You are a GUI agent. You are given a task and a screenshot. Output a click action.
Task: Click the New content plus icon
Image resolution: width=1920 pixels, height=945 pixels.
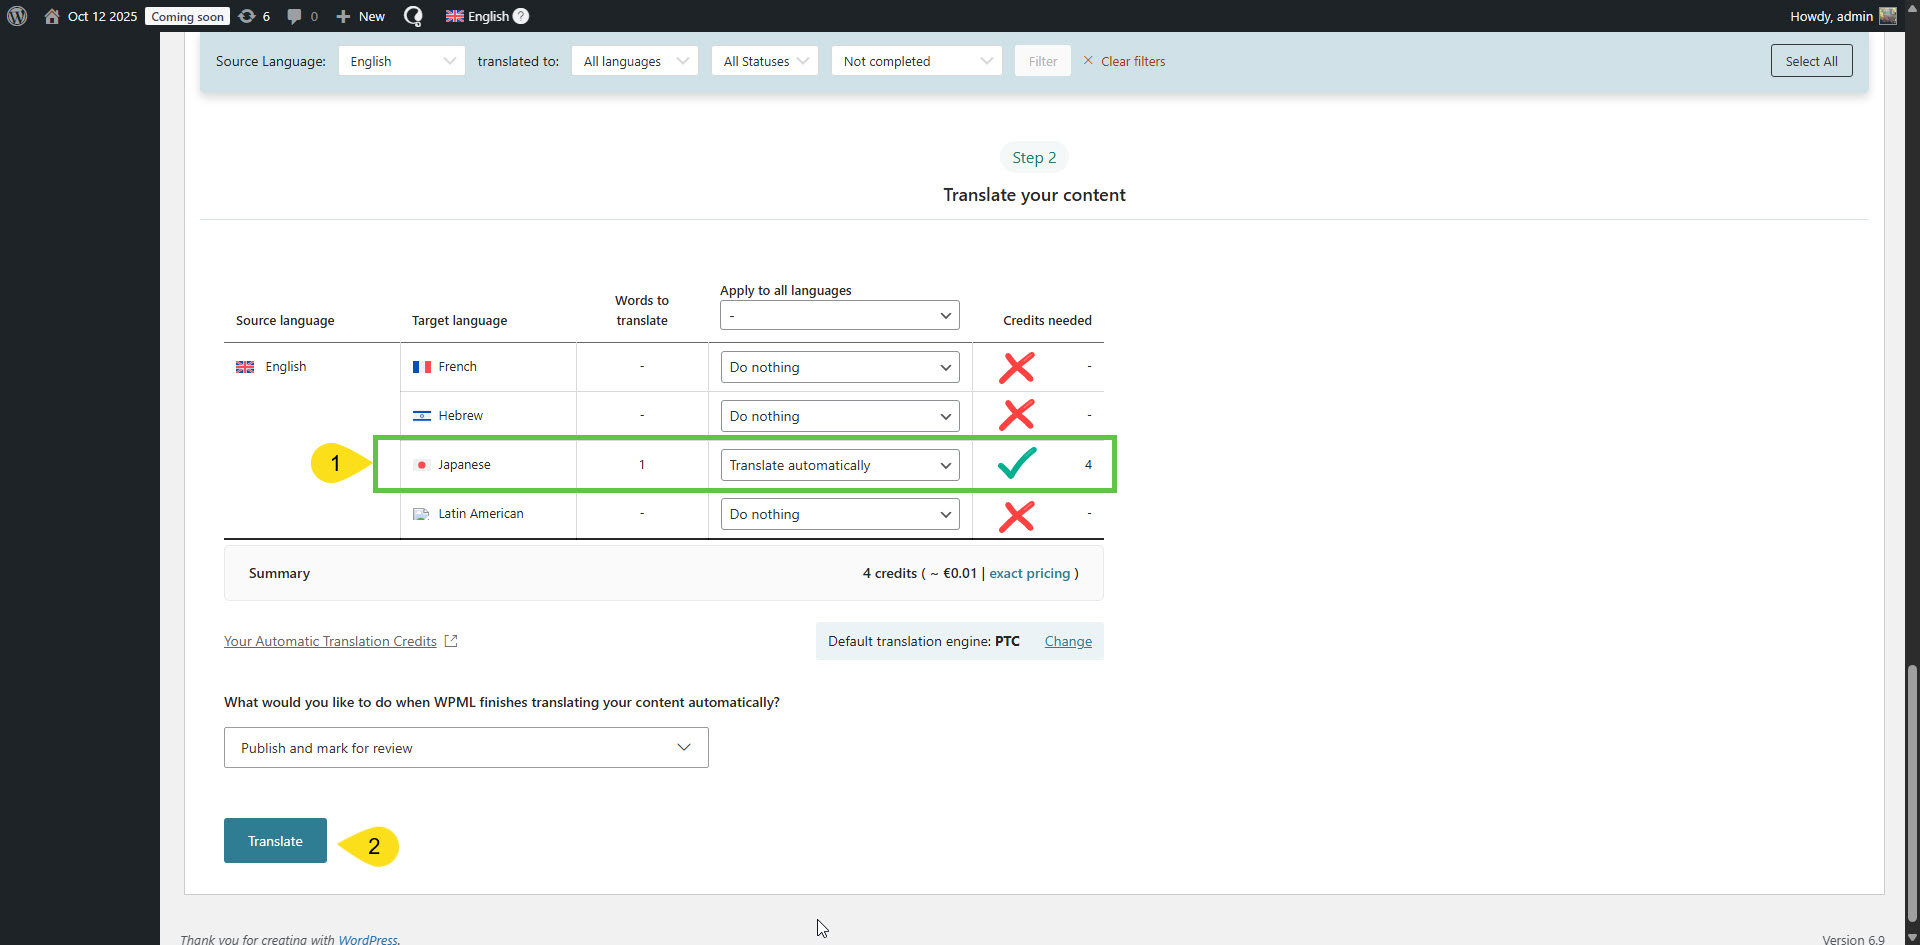coord(343,16)
